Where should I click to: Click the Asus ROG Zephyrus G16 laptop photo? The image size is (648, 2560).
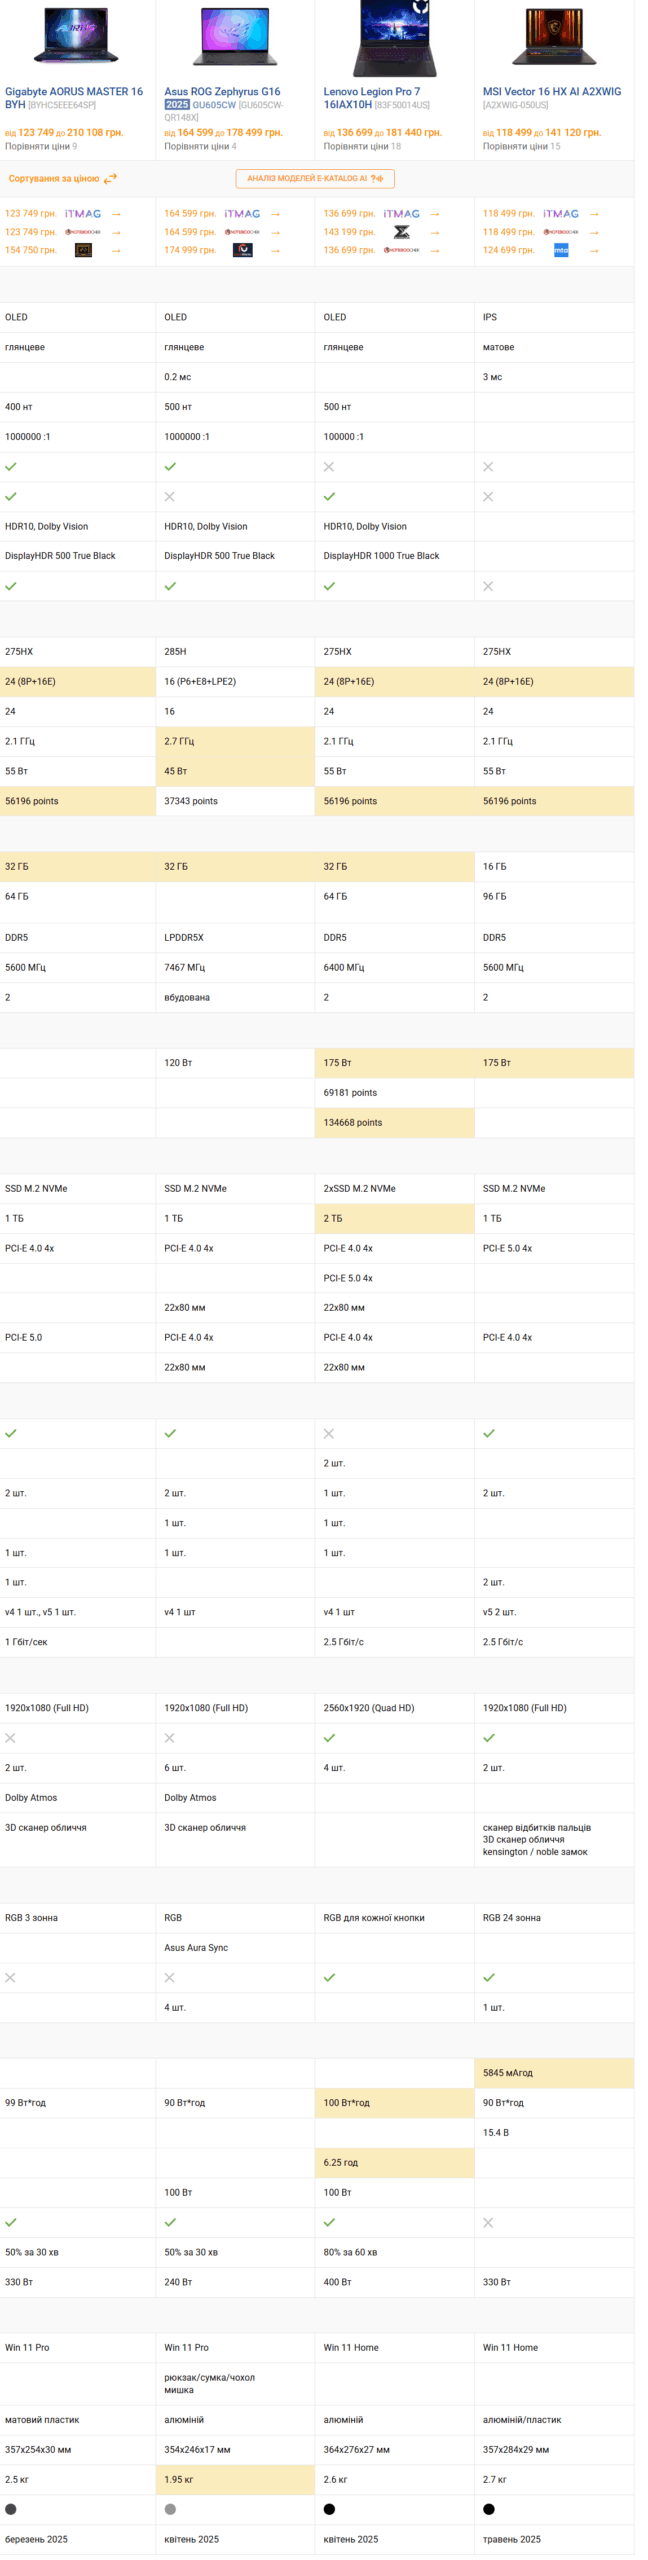pyautogui.click(x=235, y=38)
